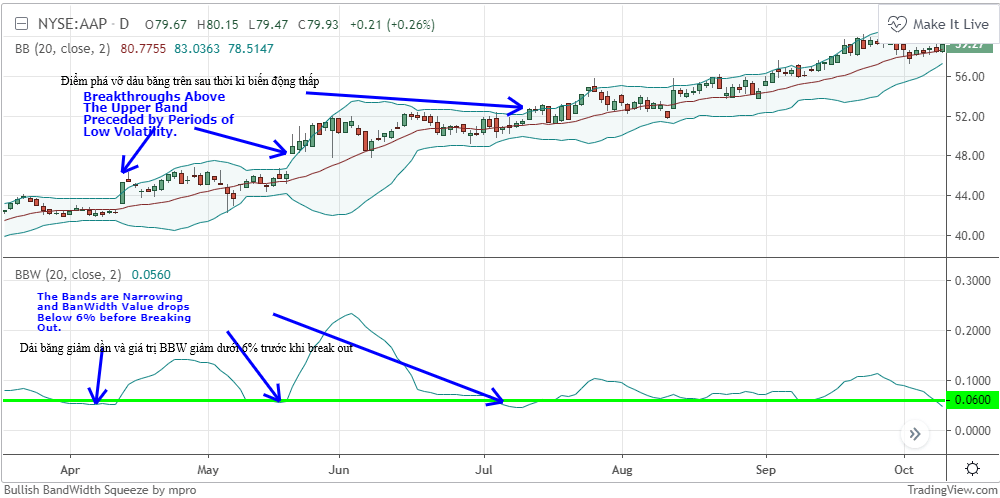The image size is (1000, 498).
Task: Click the 0.1000 BBW scale label
Action: pos(971,381)
